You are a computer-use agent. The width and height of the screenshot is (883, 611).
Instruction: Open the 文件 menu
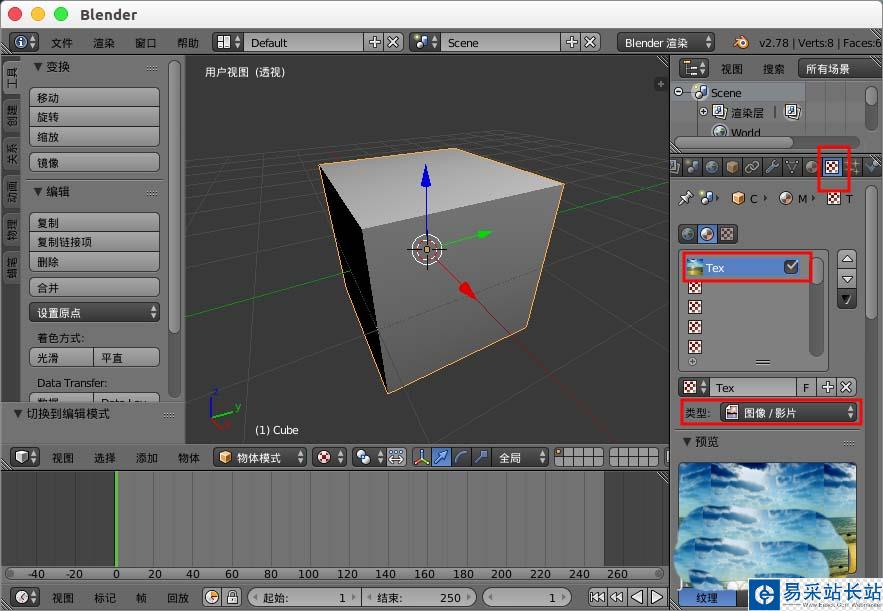click(x=62, y=43)
